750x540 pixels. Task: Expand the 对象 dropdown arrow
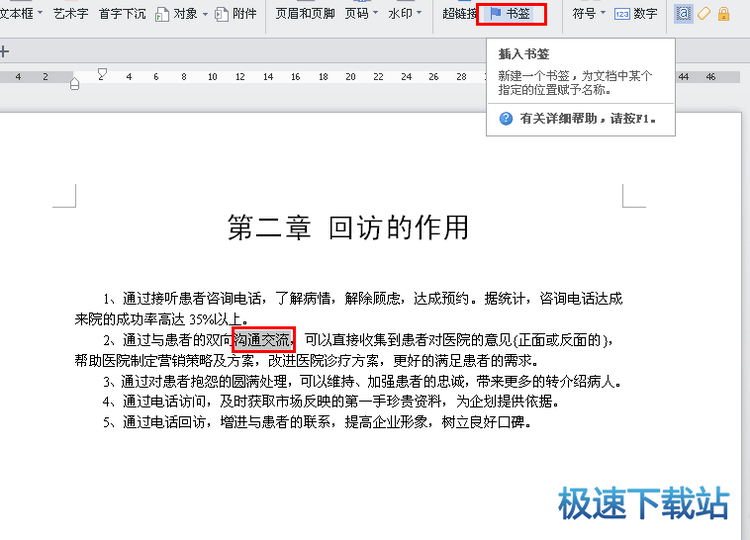point(205,14)
